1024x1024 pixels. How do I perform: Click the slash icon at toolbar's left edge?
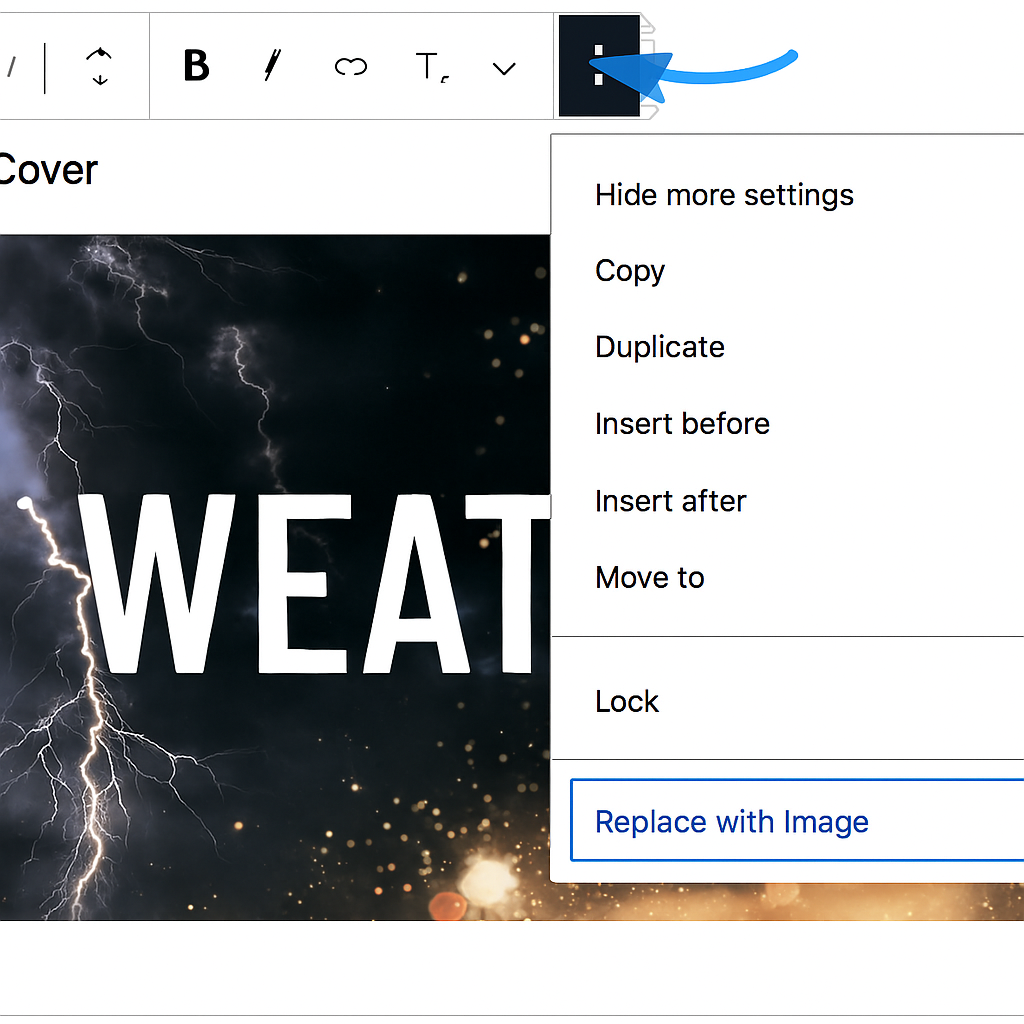12,67
